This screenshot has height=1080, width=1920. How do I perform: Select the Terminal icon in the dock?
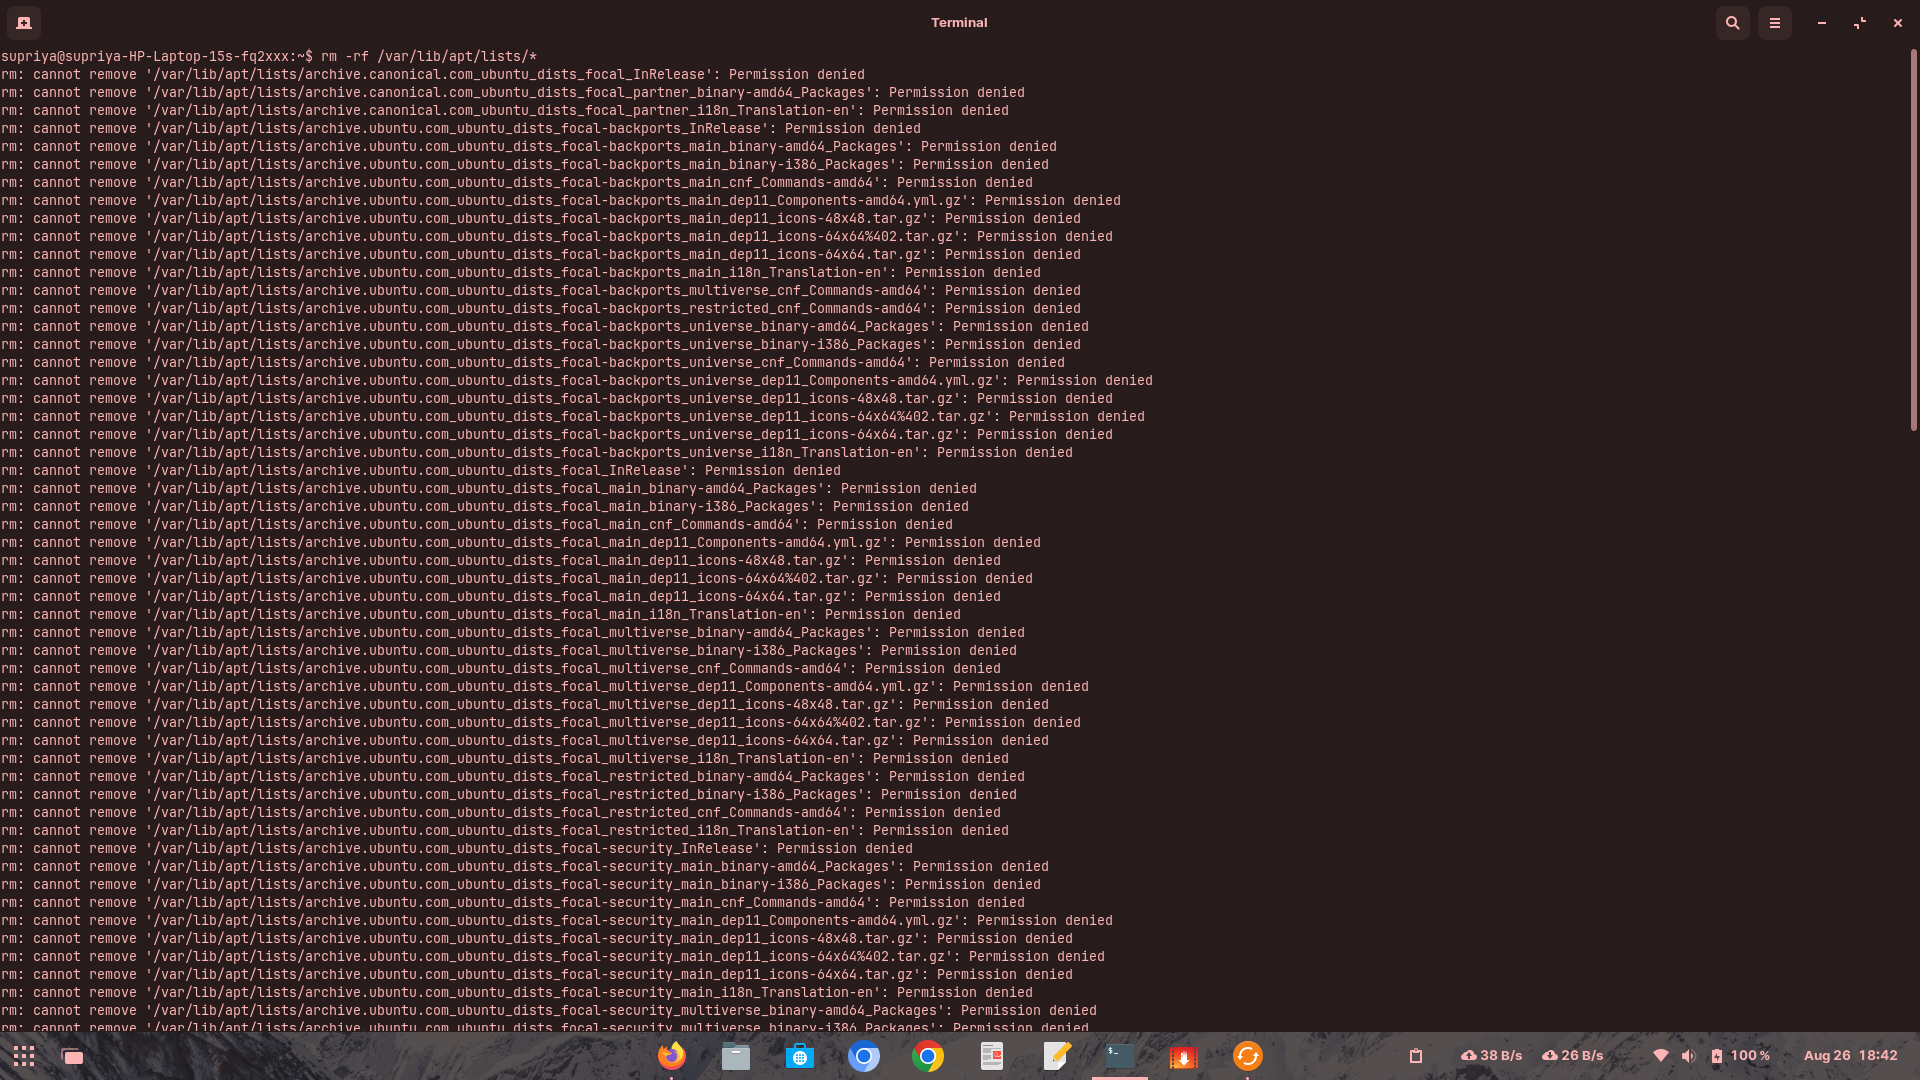[1120, 1056]
